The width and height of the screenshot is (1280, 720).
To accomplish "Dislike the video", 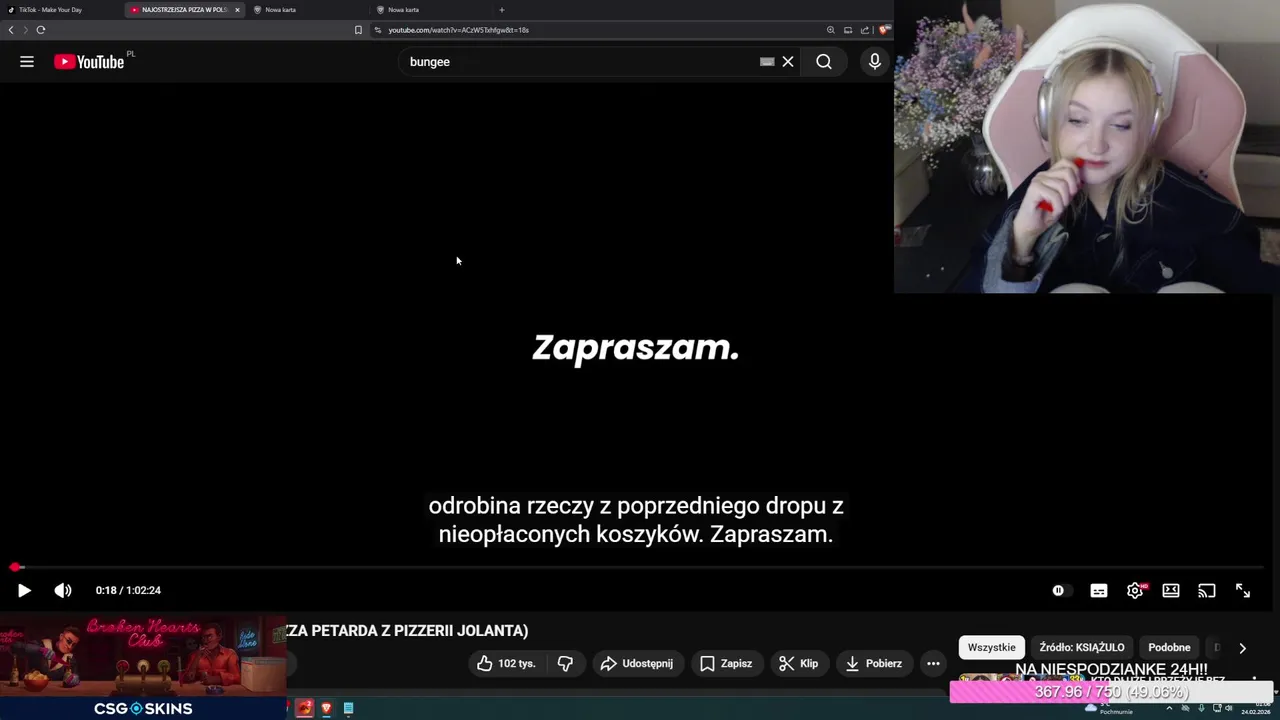I will tap(565, 663).
